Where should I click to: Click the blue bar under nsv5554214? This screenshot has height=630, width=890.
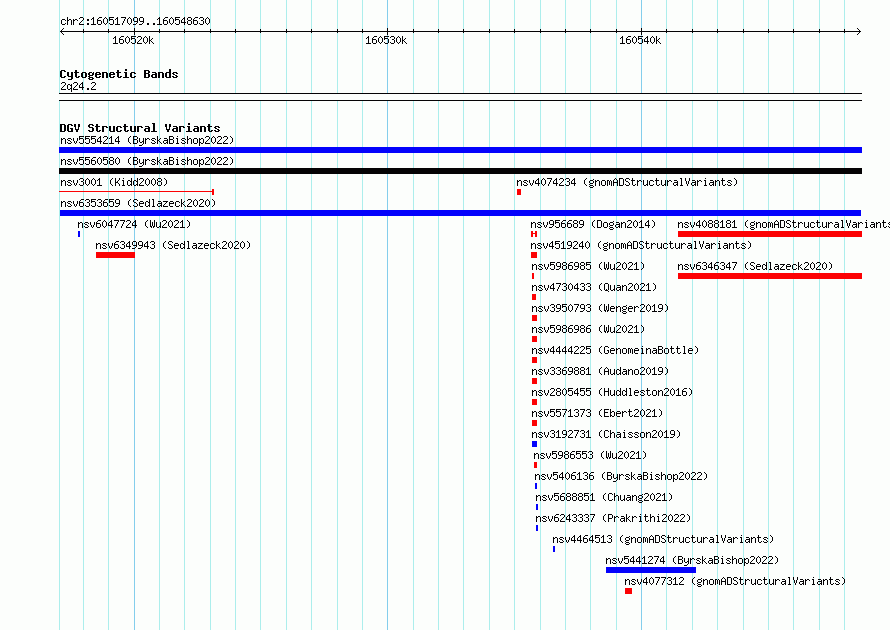pos(460,150)
